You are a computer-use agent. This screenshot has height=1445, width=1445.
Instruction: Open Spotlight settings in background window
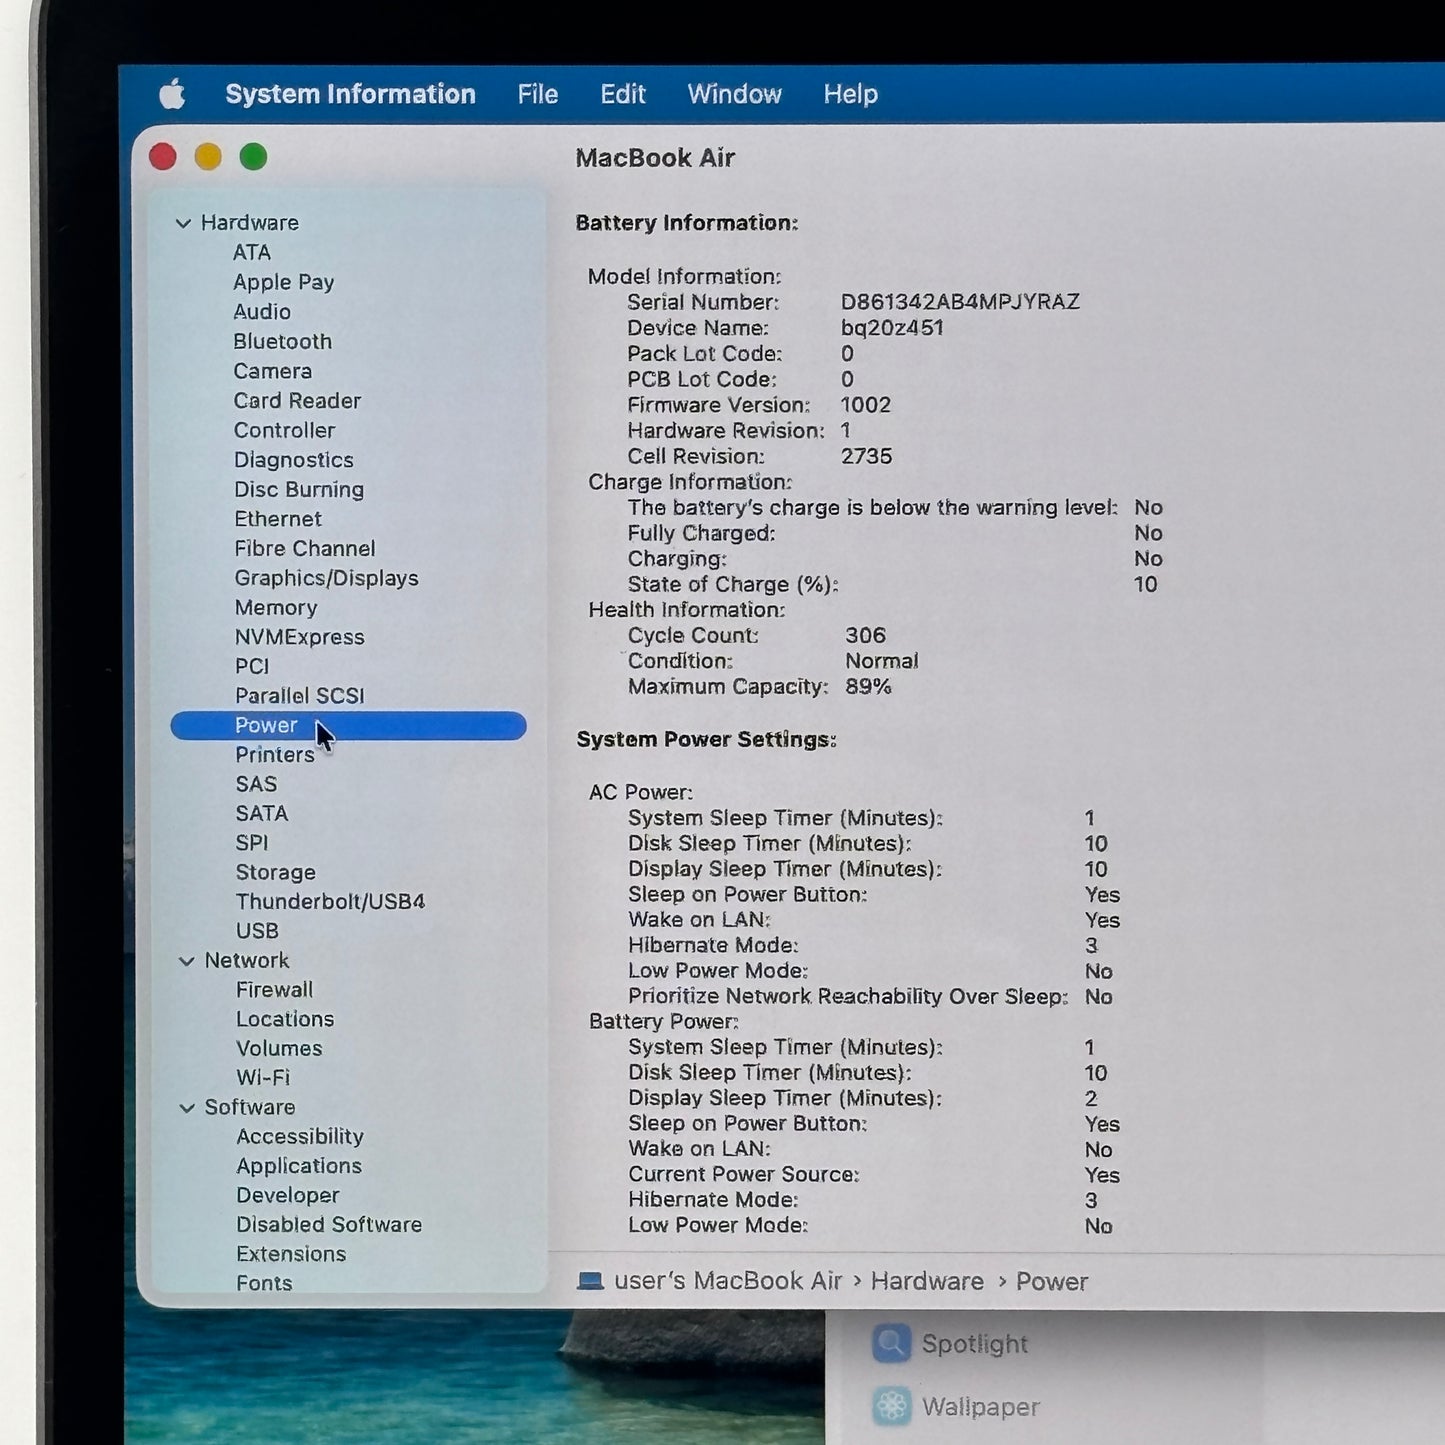click(x=974, y=1344)
